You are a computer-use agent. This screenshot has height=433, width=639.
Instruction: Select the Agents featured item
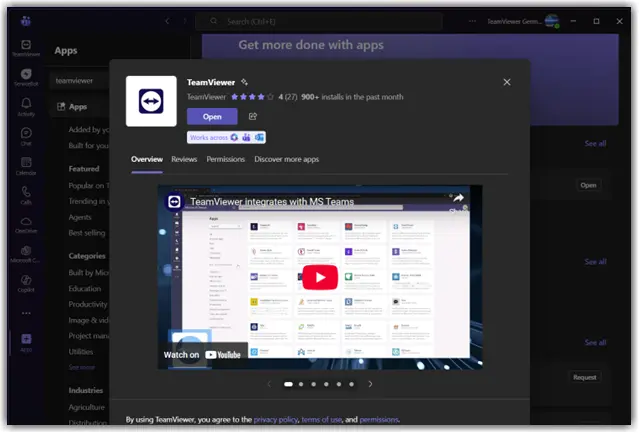(80, 217)
